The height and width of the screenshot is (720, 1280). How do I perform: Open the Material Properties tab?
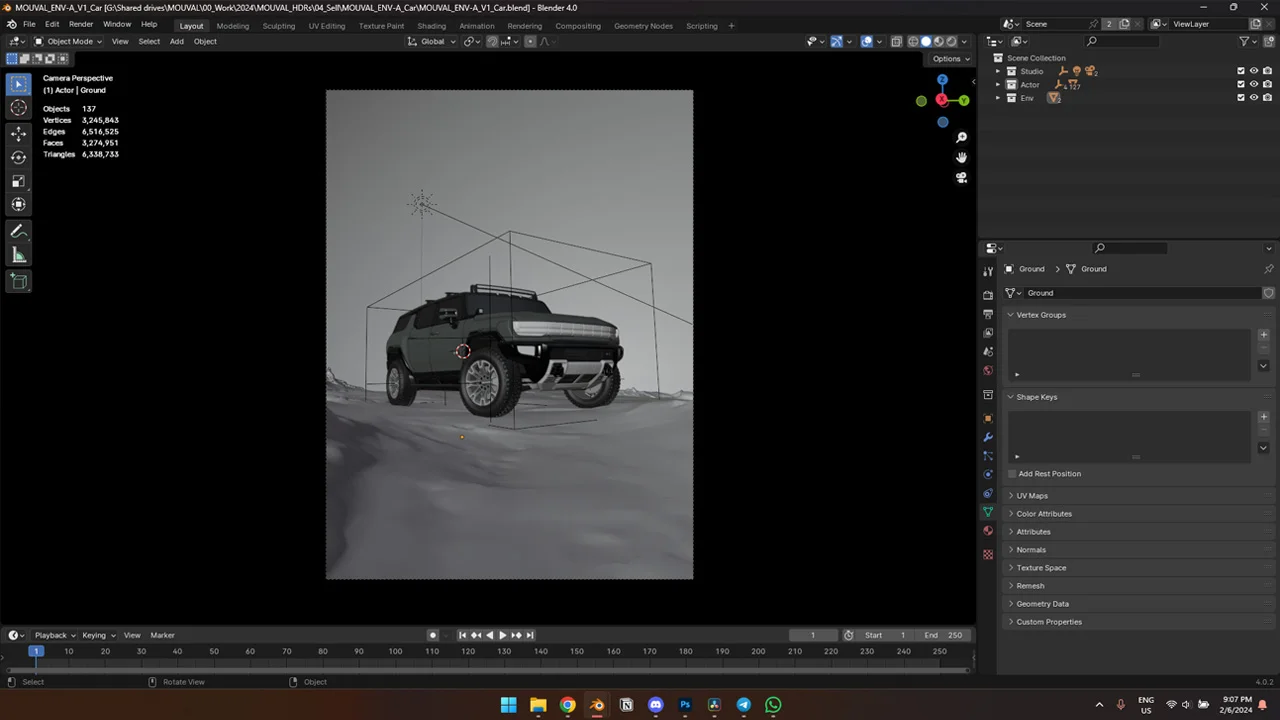coord(987,531)
